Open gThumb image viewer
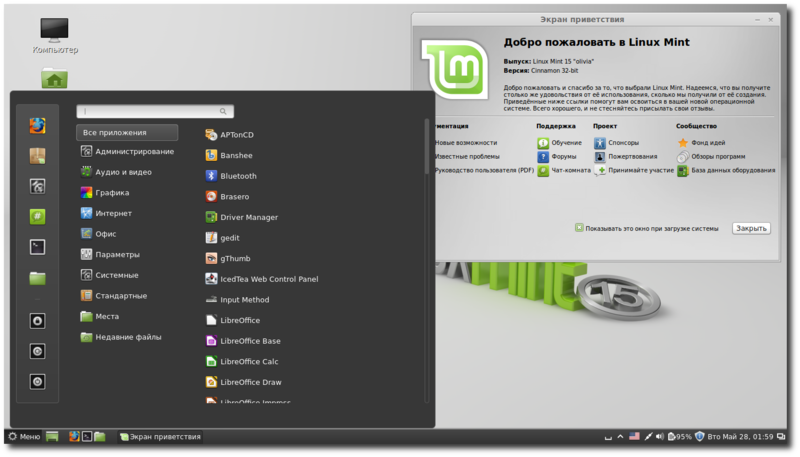The image size is (800, 457). pos(228,259)
